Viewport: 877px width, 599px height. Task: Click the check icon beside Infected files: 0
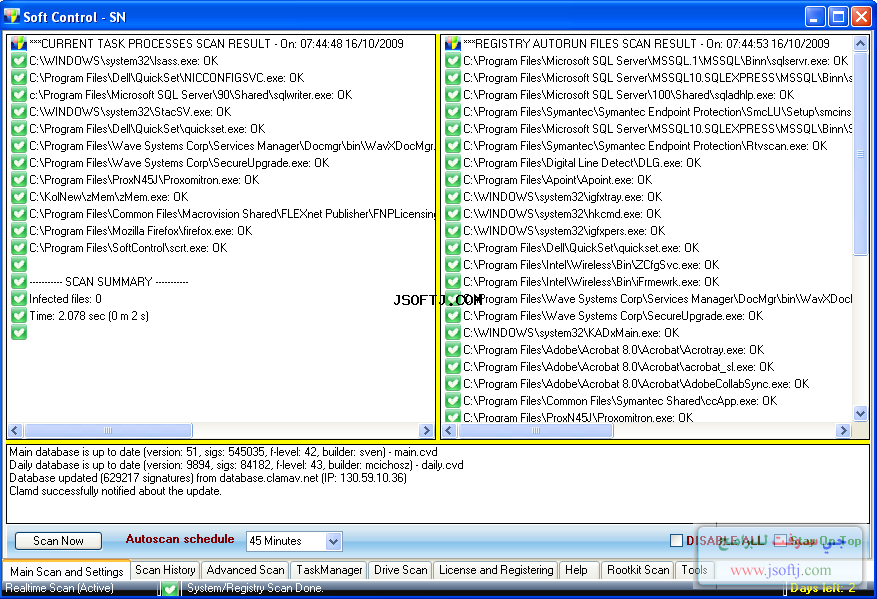pyautogui.click(x=18, y=299)
